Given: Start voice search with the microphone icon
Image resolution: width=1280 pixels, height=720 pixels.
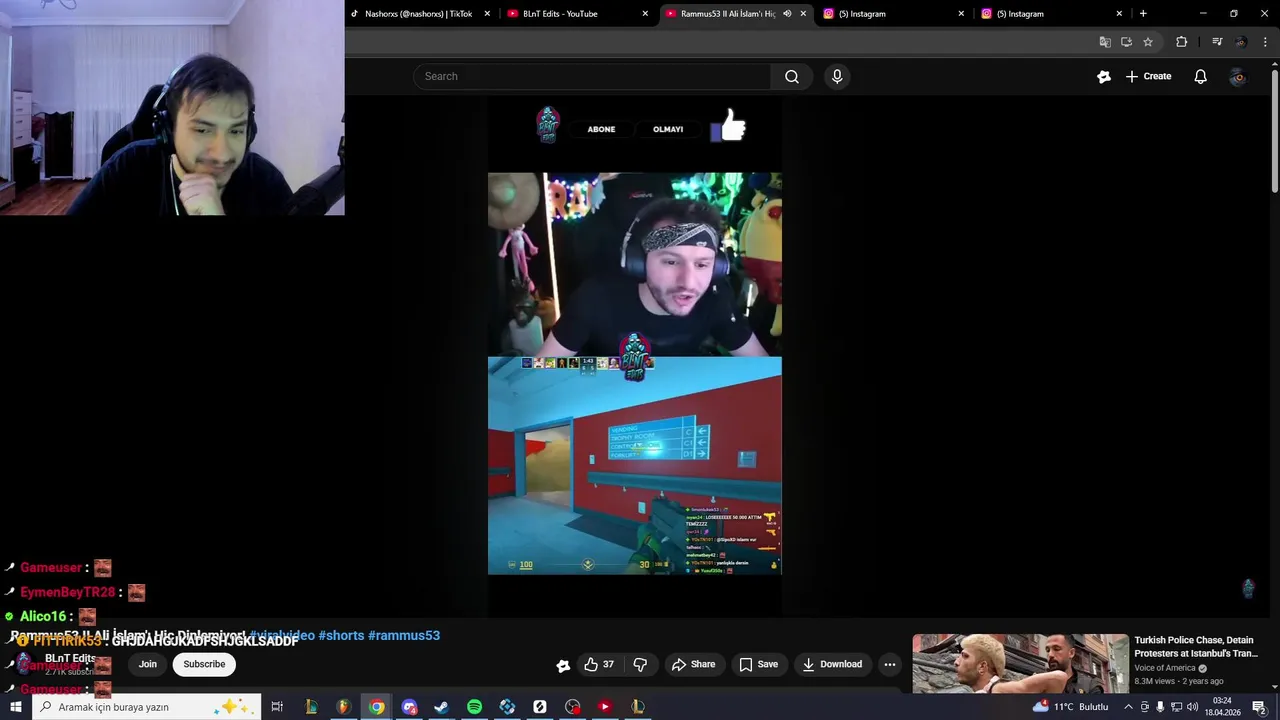Looking at the screenshot, I should pos(837,76).
